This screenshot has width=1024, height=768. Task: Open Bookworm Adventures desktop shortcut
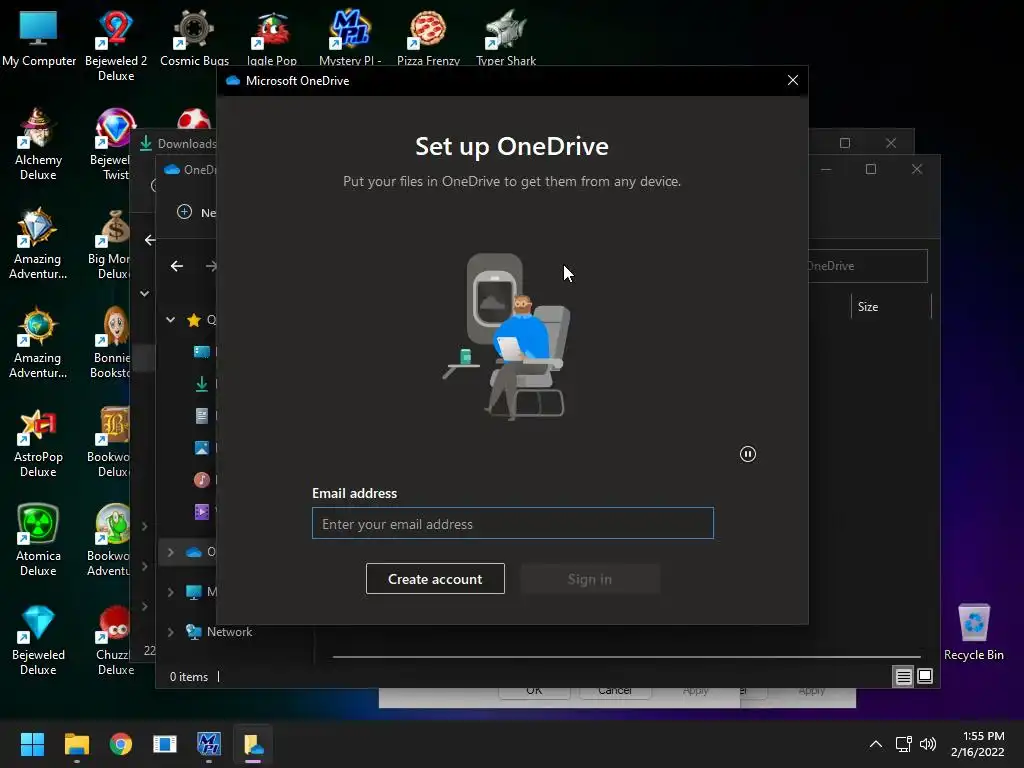click(108, 540)
